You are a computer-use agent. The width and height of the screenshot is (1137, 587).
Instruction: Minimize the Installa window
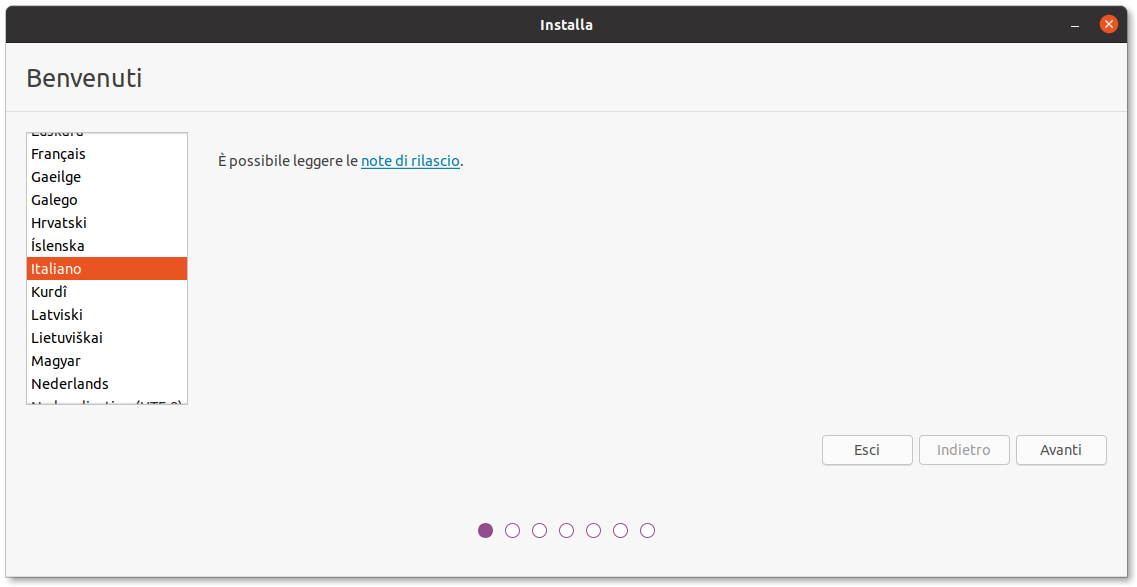(1075, 25)
